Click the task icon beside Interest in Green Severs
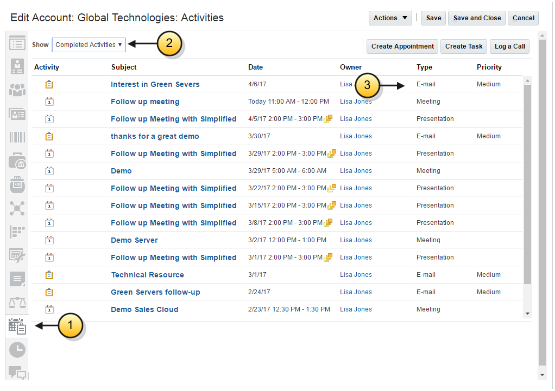This screenshot has height=391, width=555. (x=49, y=85)
